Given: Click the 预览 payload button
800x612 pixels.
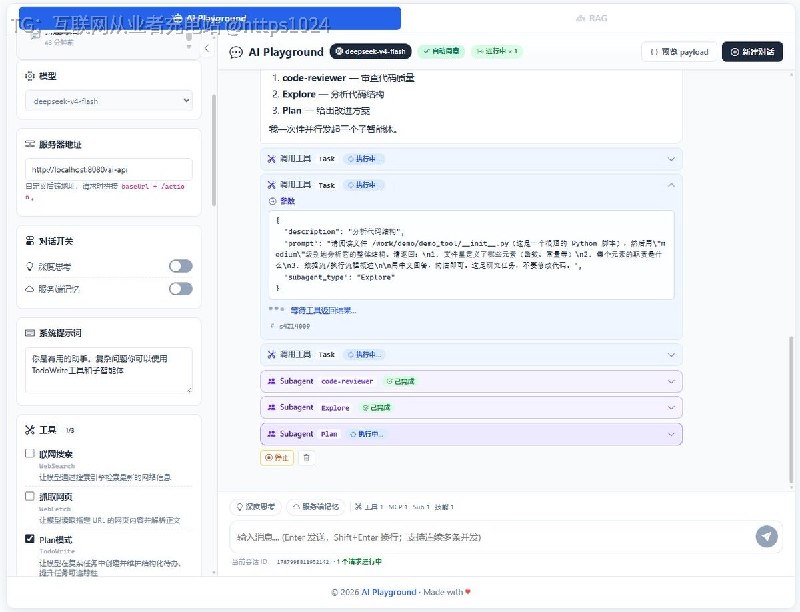Looking at the screenshot, I should tap(679, 52).
